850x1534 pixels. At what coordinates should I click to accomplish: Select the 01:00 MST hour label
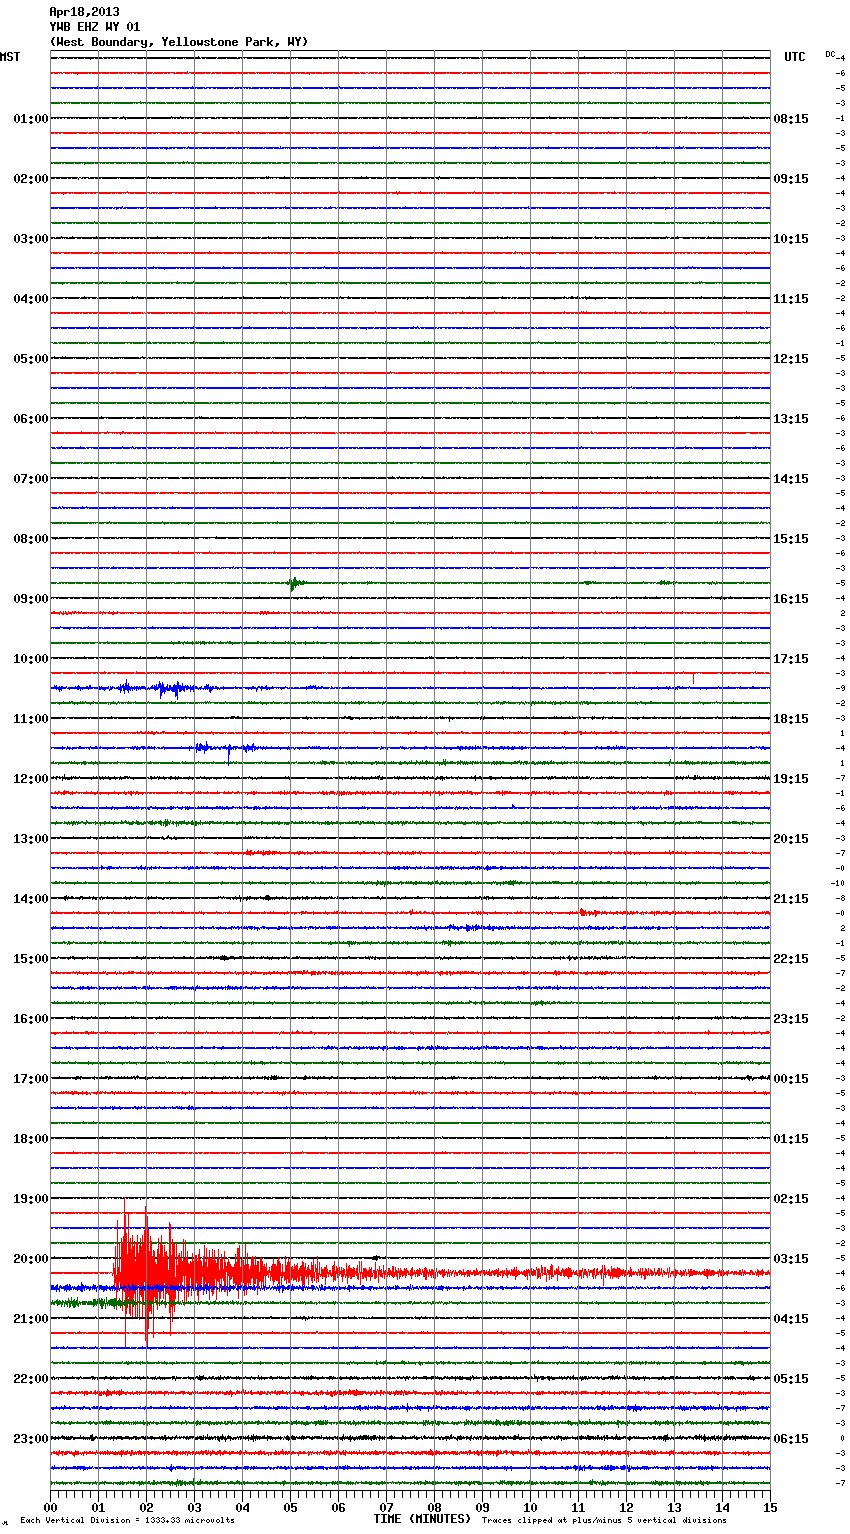(x=31, y=119)
